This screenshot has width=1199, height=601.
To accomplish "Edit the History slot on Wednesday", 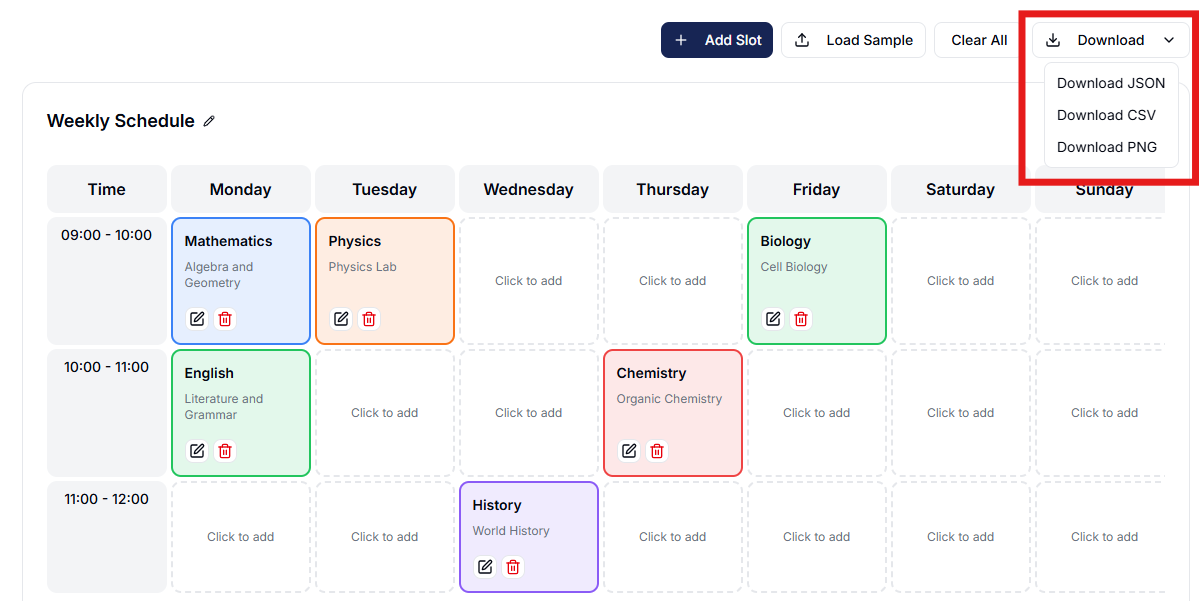I will 485,567.
